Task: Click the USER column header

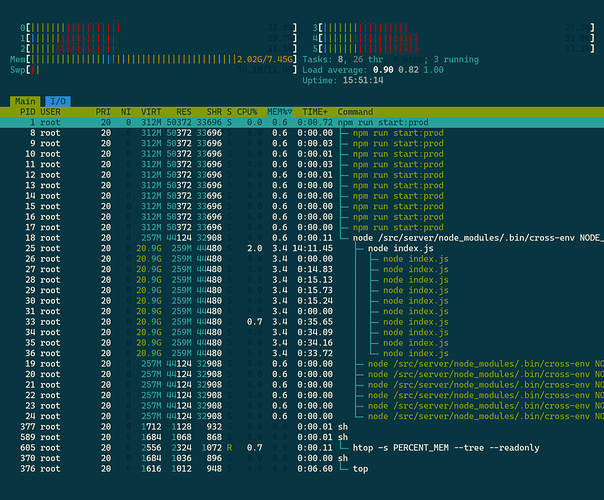Action: click(51, 111)
